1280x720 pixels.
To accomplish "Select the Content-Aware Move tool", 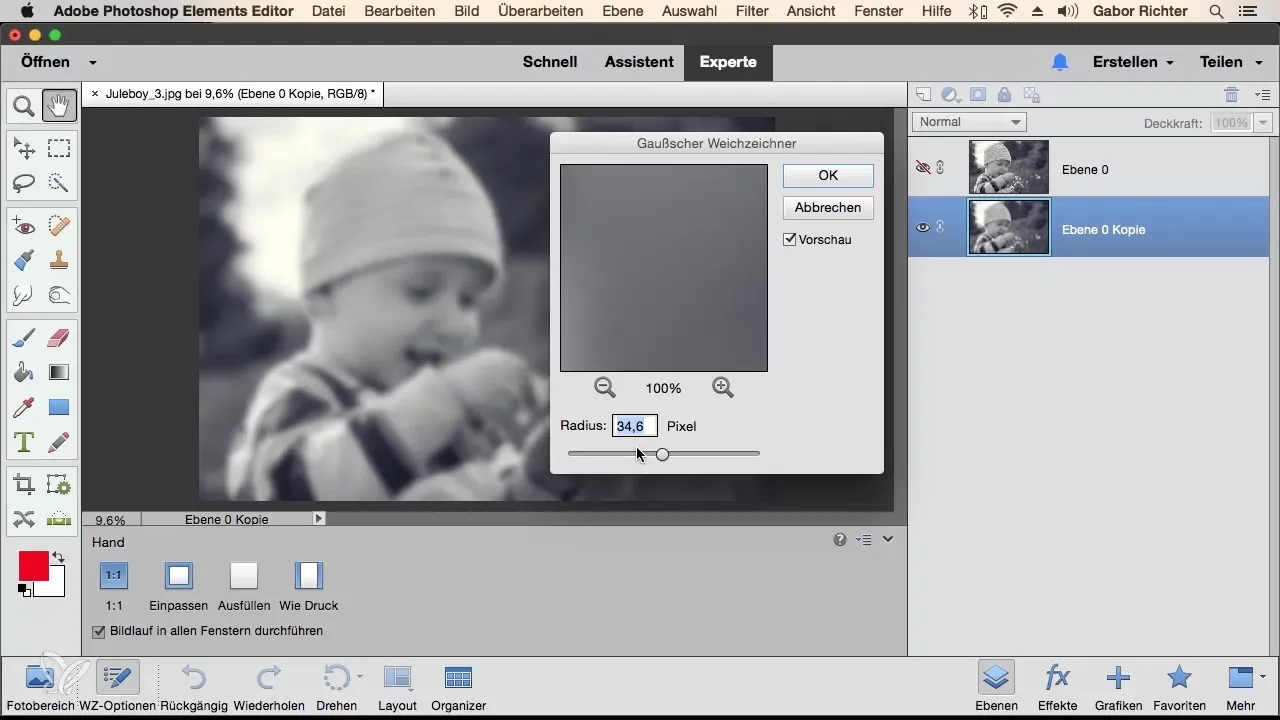I will pos(24,519).
